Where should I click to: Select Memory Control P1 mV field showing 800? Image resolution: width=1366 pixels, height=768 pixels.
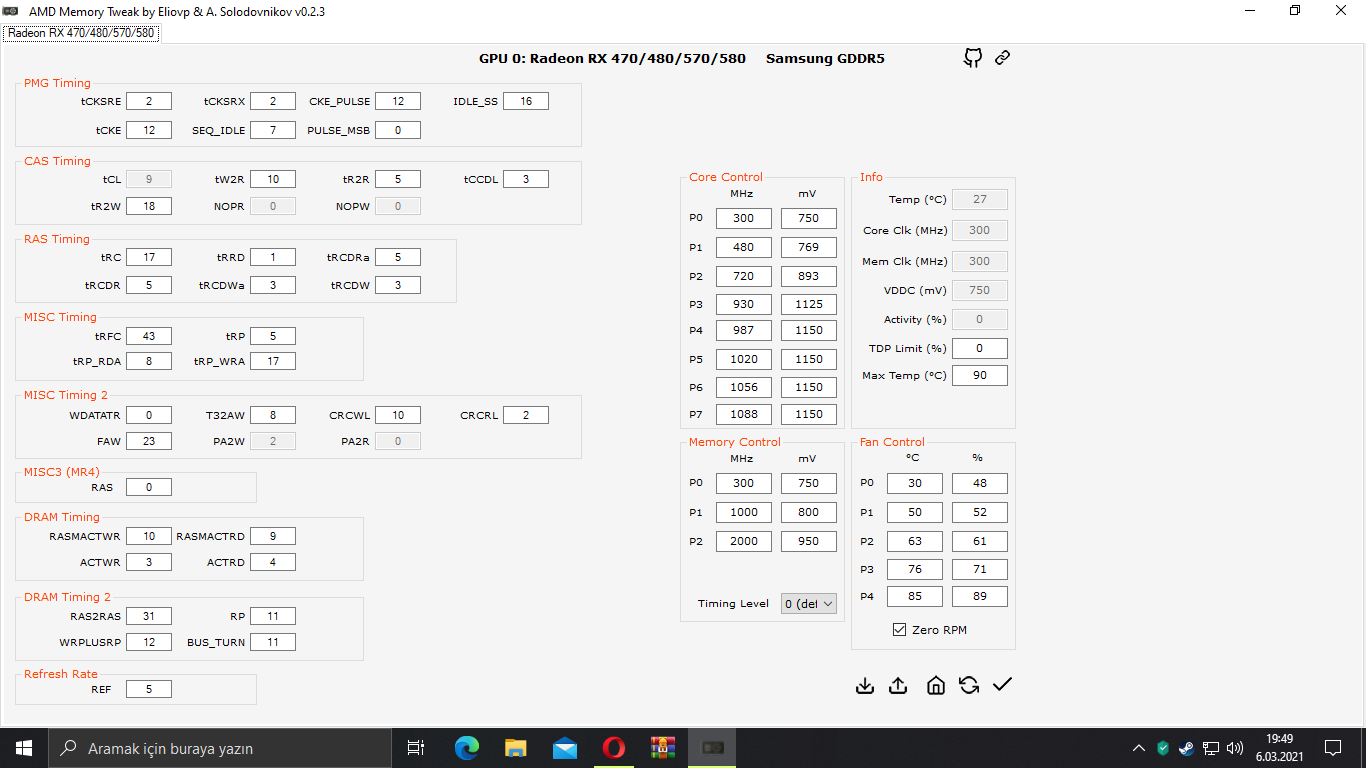click(809, 512)
